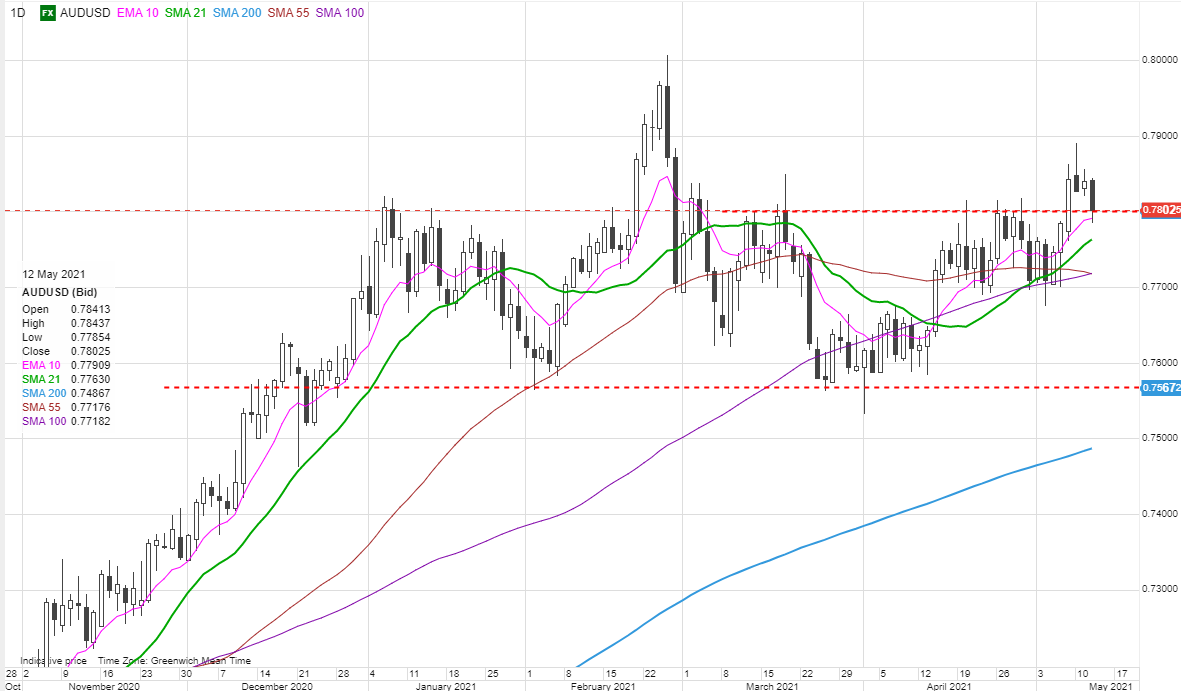Click the 0.80000 price axis label
The width and height of the screenshot is (1181, 691).
(x=1161, y=60)
